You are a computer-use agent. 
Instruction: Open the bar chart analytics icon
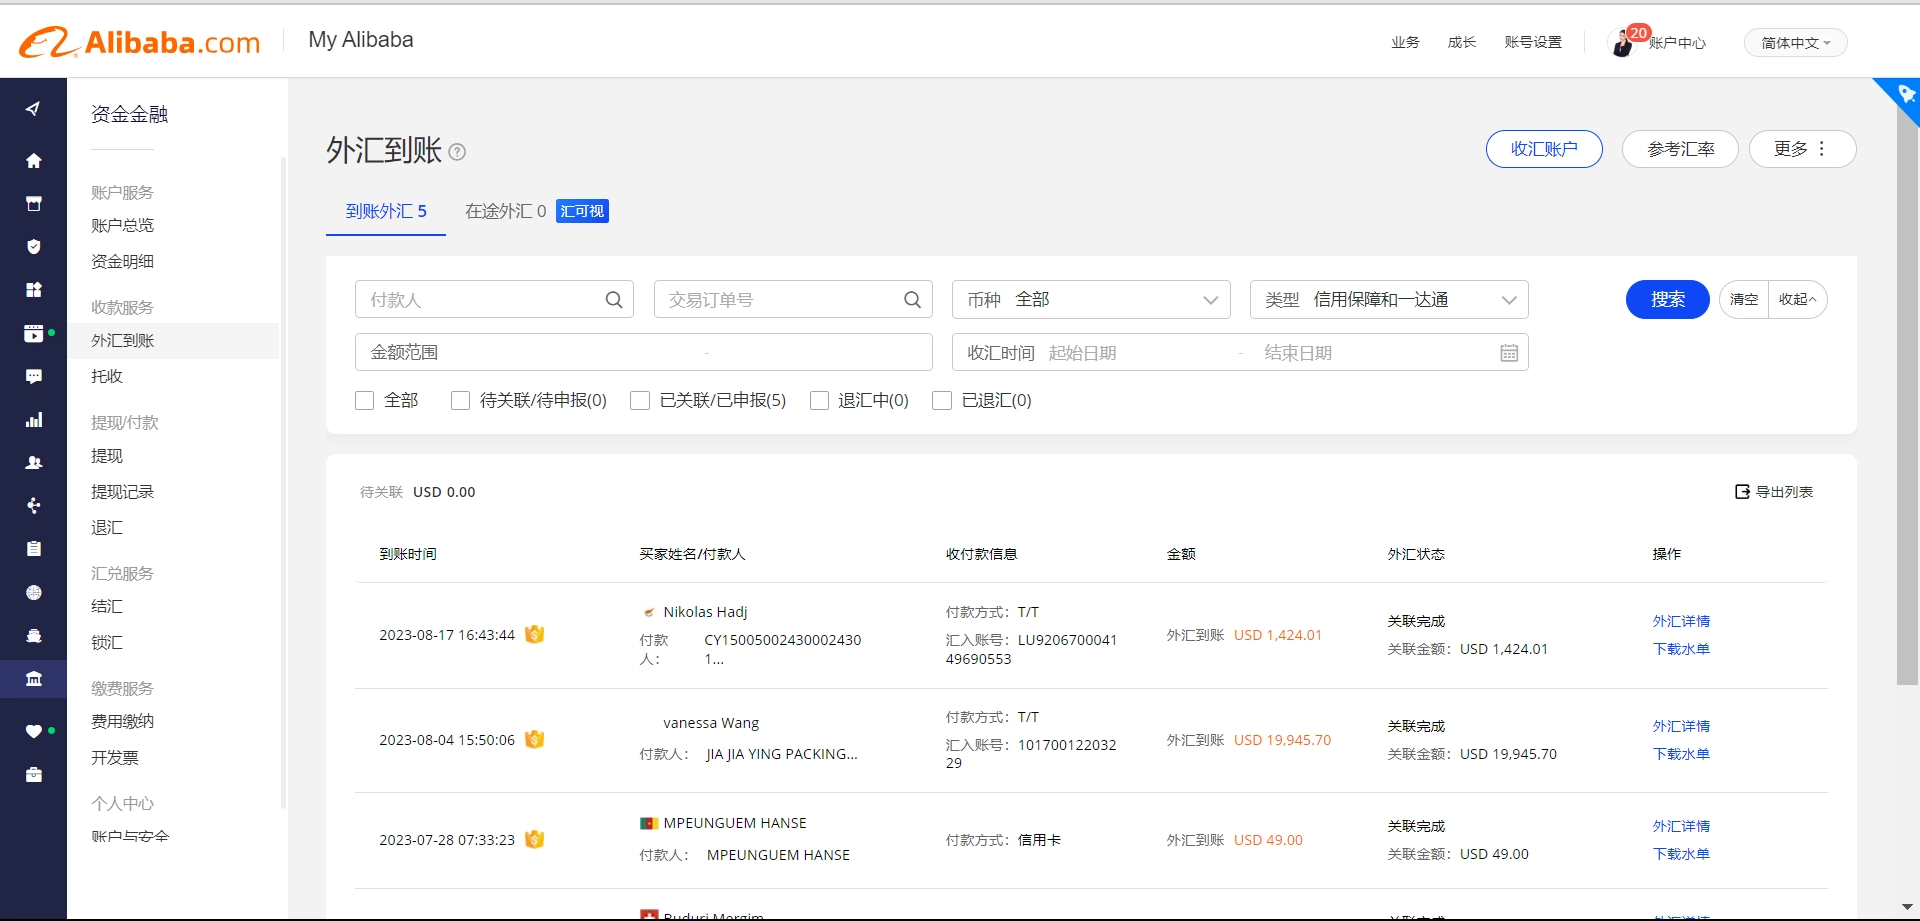(33, 420)
